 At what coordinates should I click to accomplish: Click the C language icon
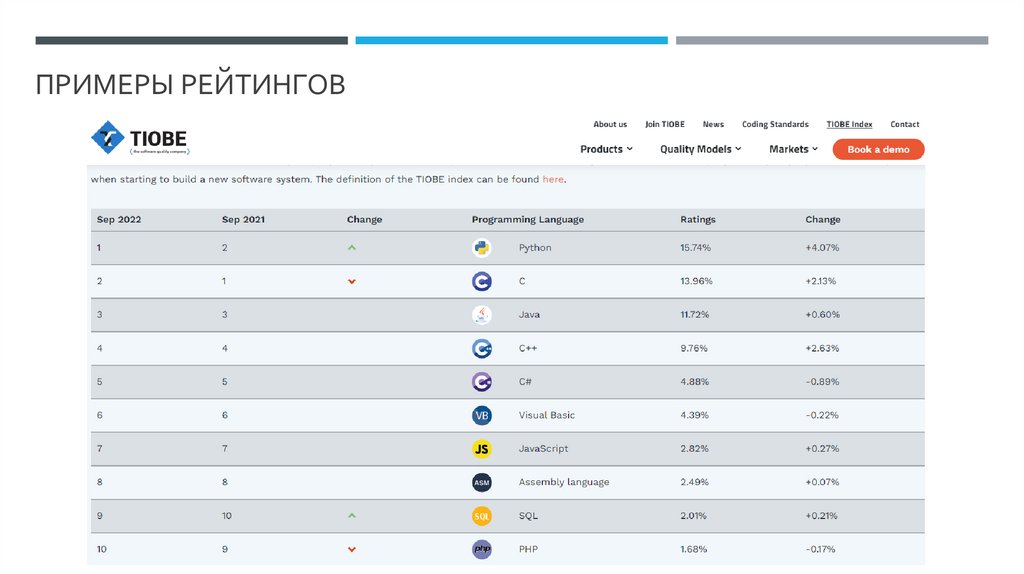click(482, 281)
